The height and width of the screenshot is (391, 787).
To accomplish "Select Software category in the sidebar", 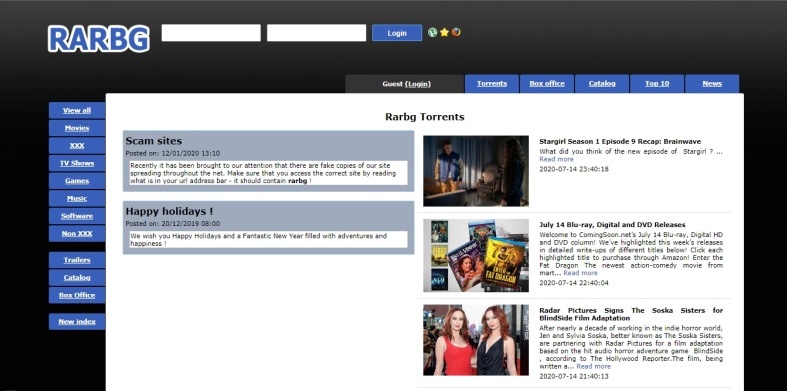I will pos(77,216).
